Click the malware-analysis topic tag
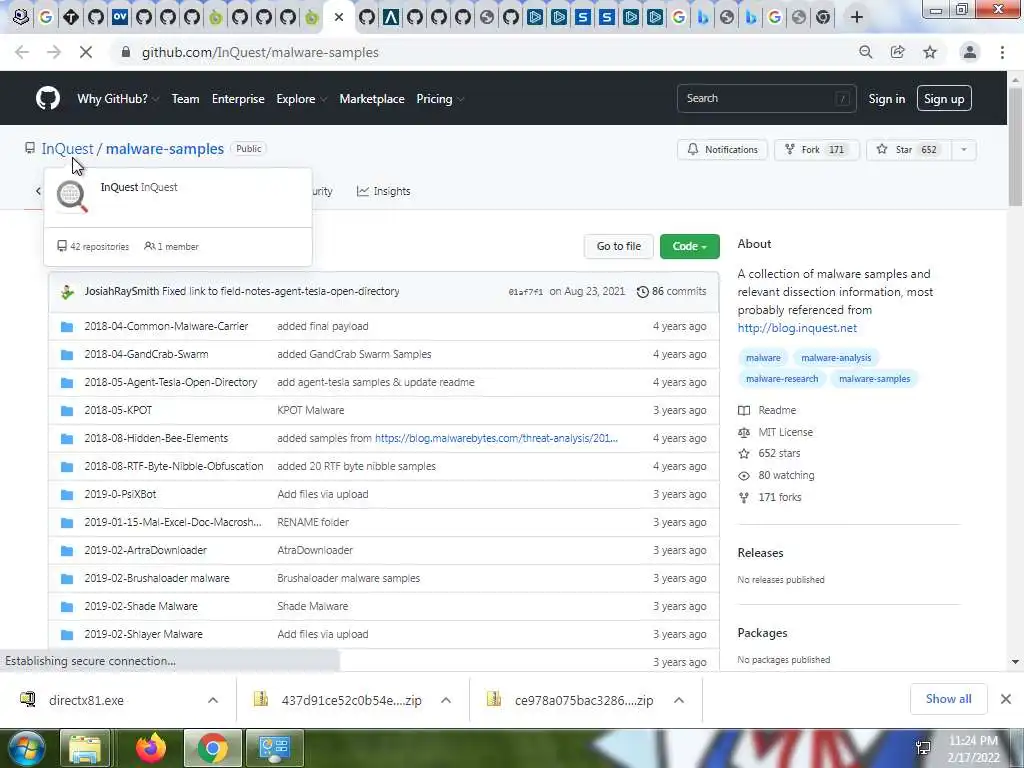 click(x=836, y=358)
